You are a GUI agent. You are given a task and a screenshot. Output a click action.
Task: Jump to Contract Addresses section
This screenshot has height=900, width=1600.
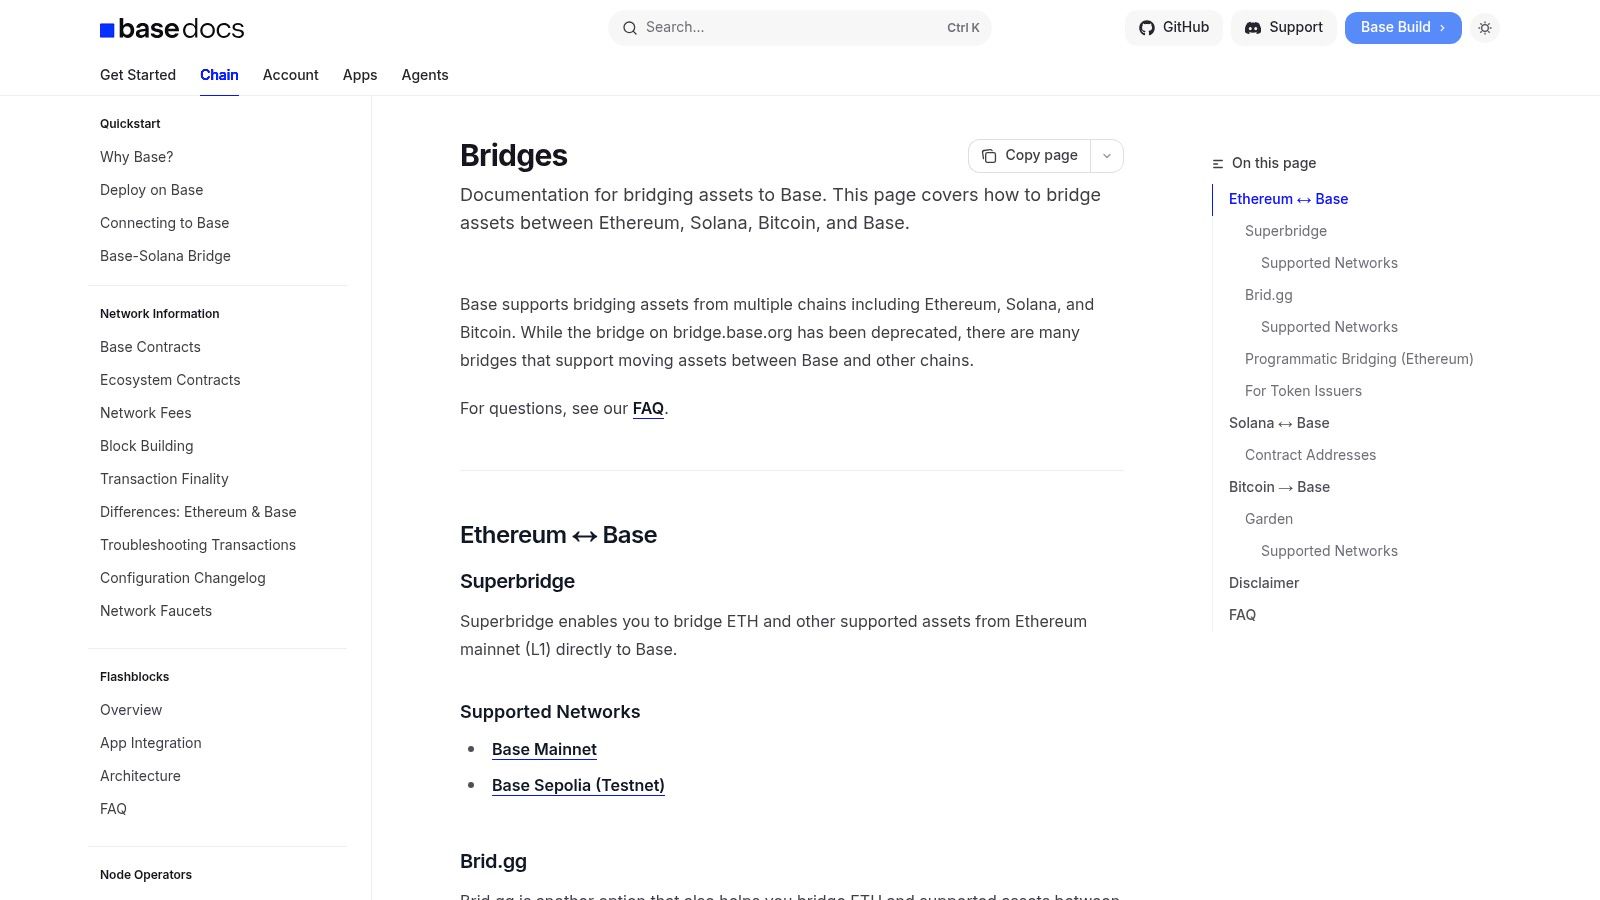click(x=1310, y=455)
